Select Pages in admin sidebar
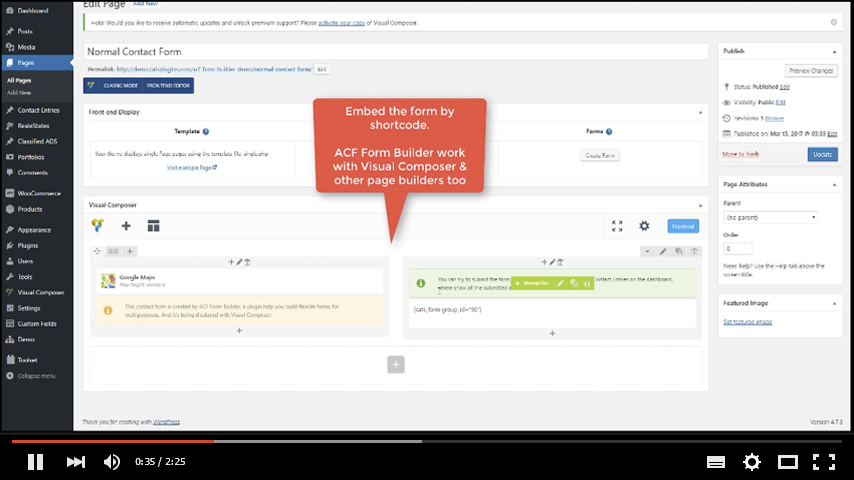Image resolution: width=854 pixels, height=480 pixels. 36,63
